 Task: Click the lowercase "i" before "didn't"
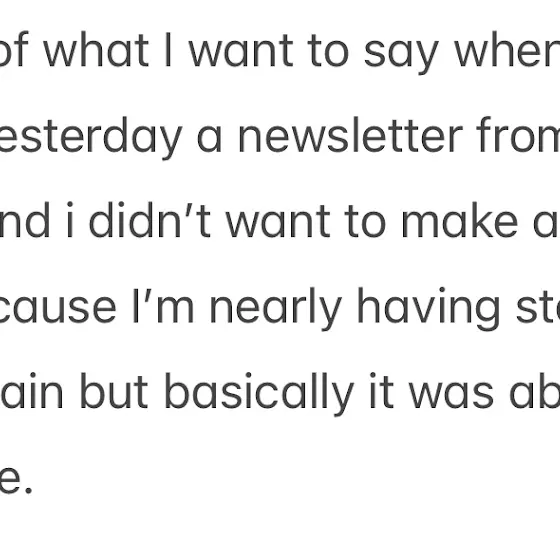[70, 220]
